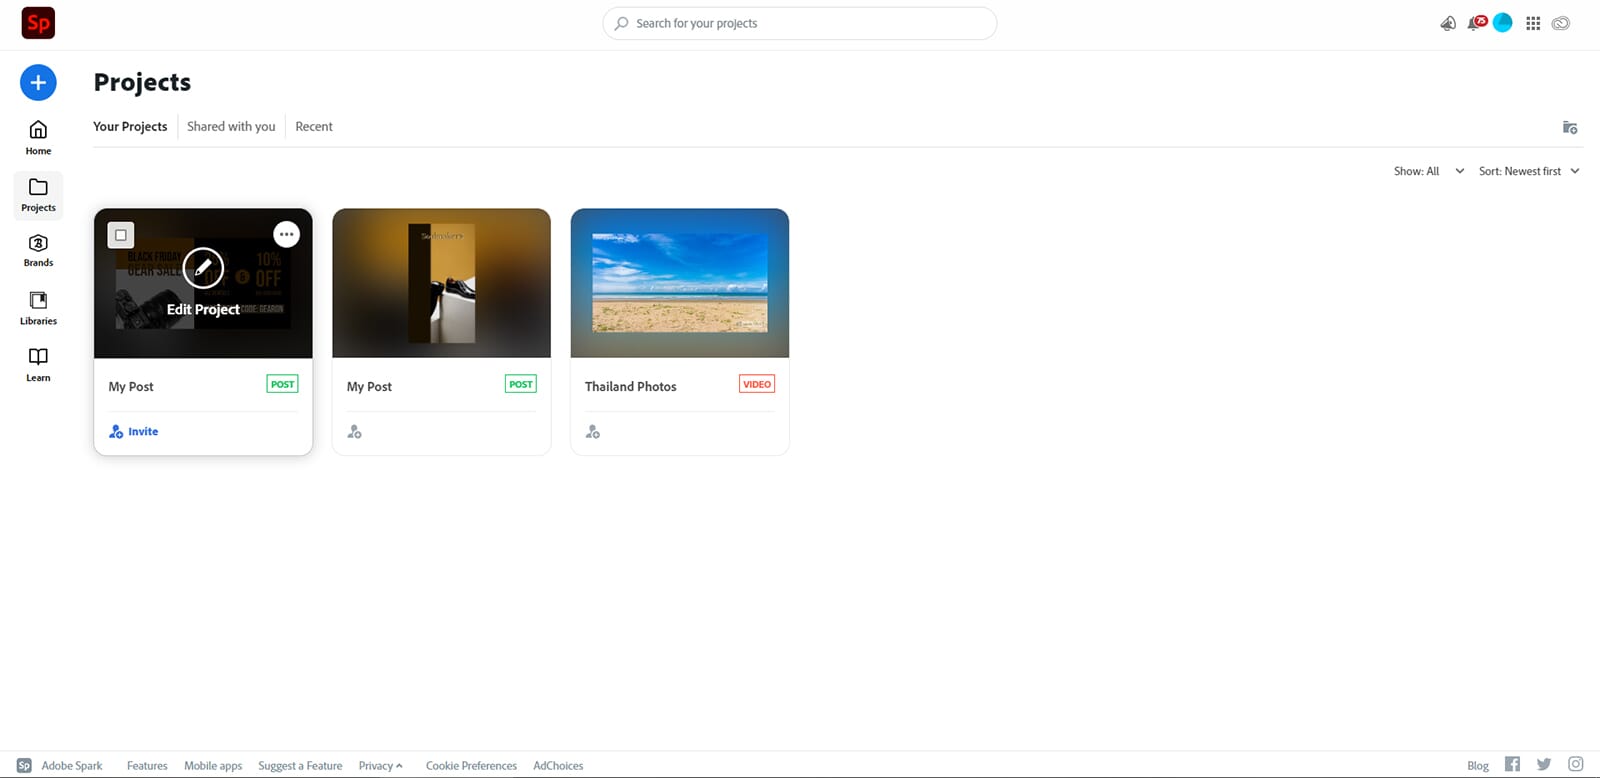Click the VIDEO badge on Thailand Photos

coord(757,384)
